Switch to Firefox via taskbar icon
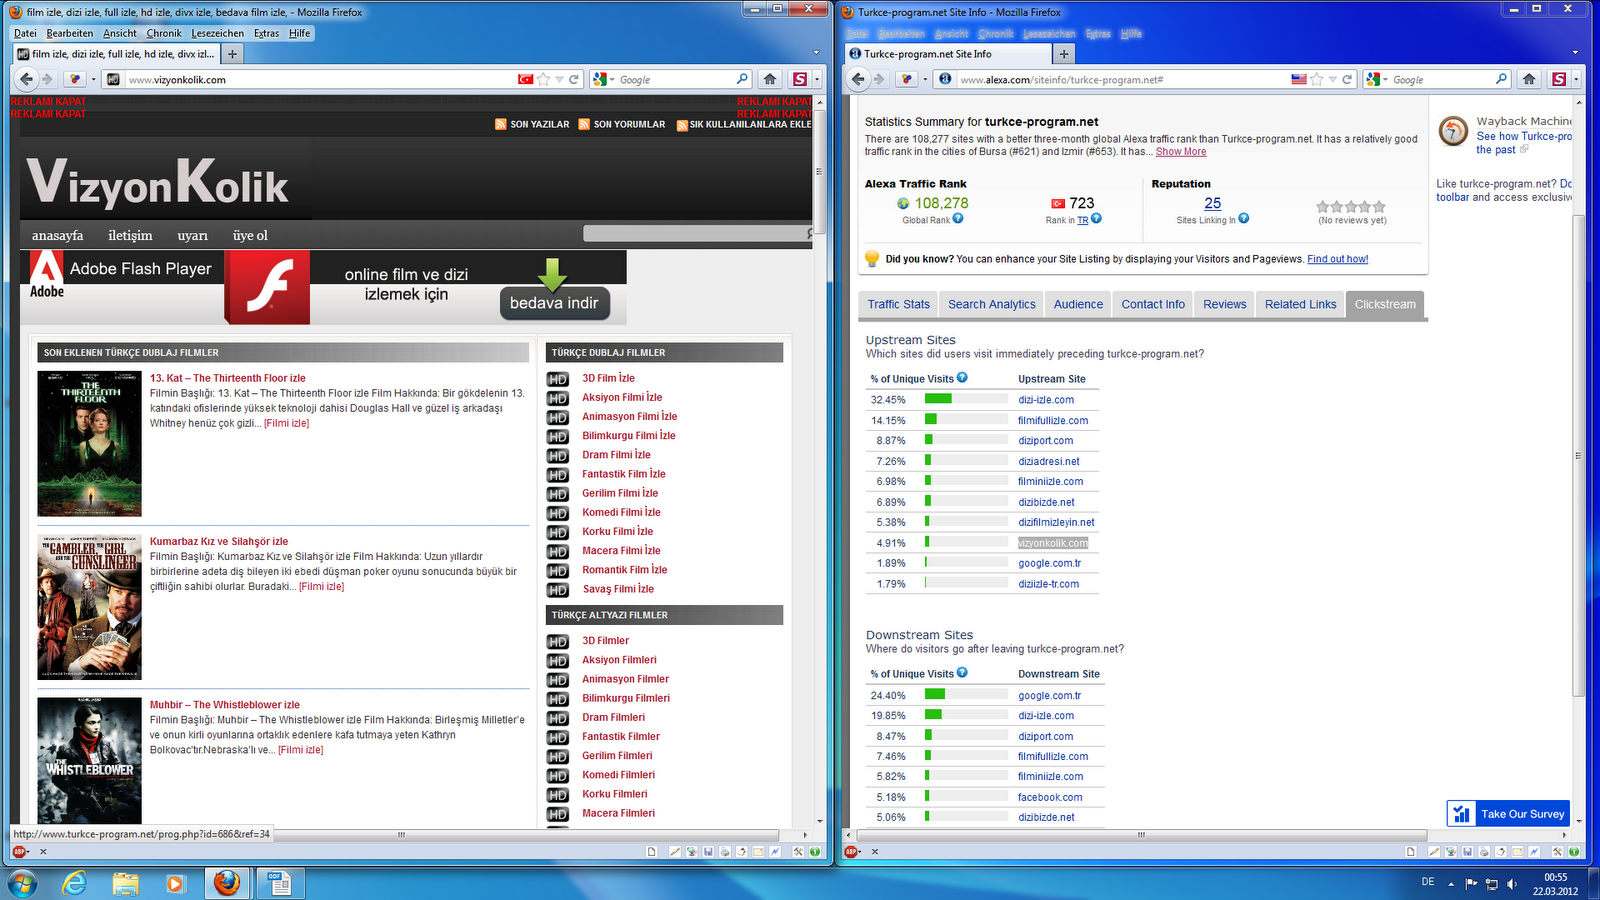Viewport: 1600px width, 900px height. 228,883
